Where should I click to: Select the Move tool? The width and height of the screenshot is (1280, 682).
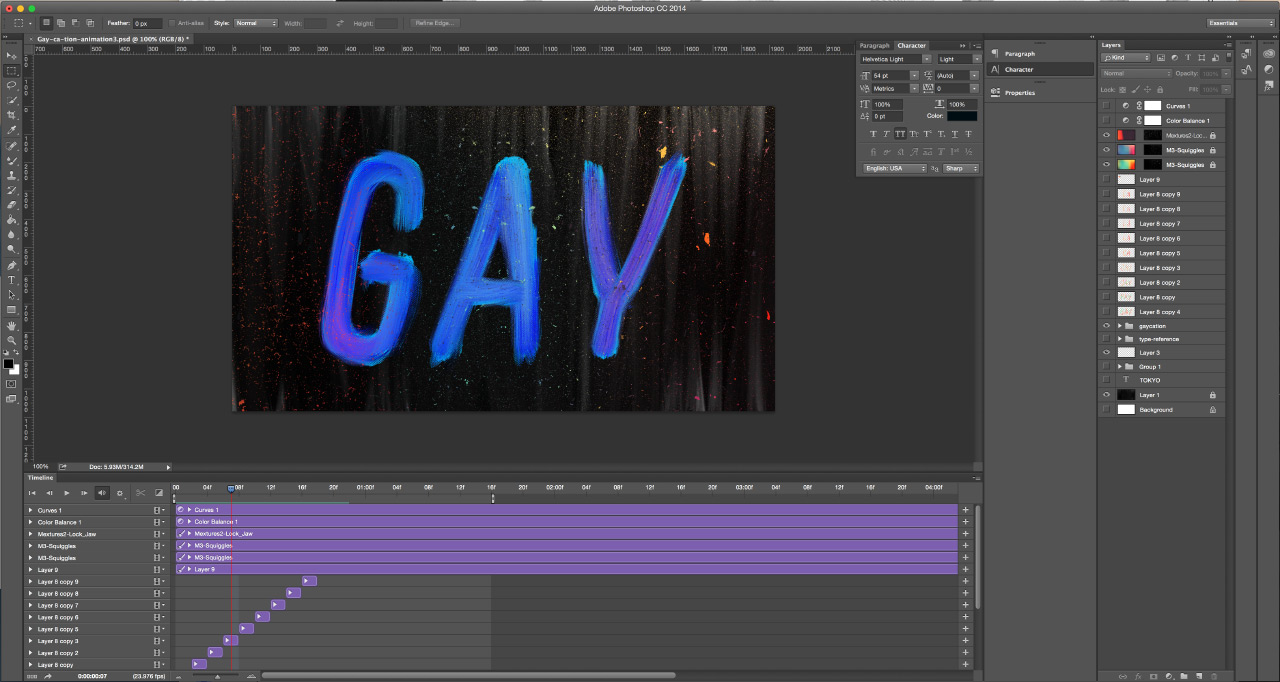(x=12, y=56)
